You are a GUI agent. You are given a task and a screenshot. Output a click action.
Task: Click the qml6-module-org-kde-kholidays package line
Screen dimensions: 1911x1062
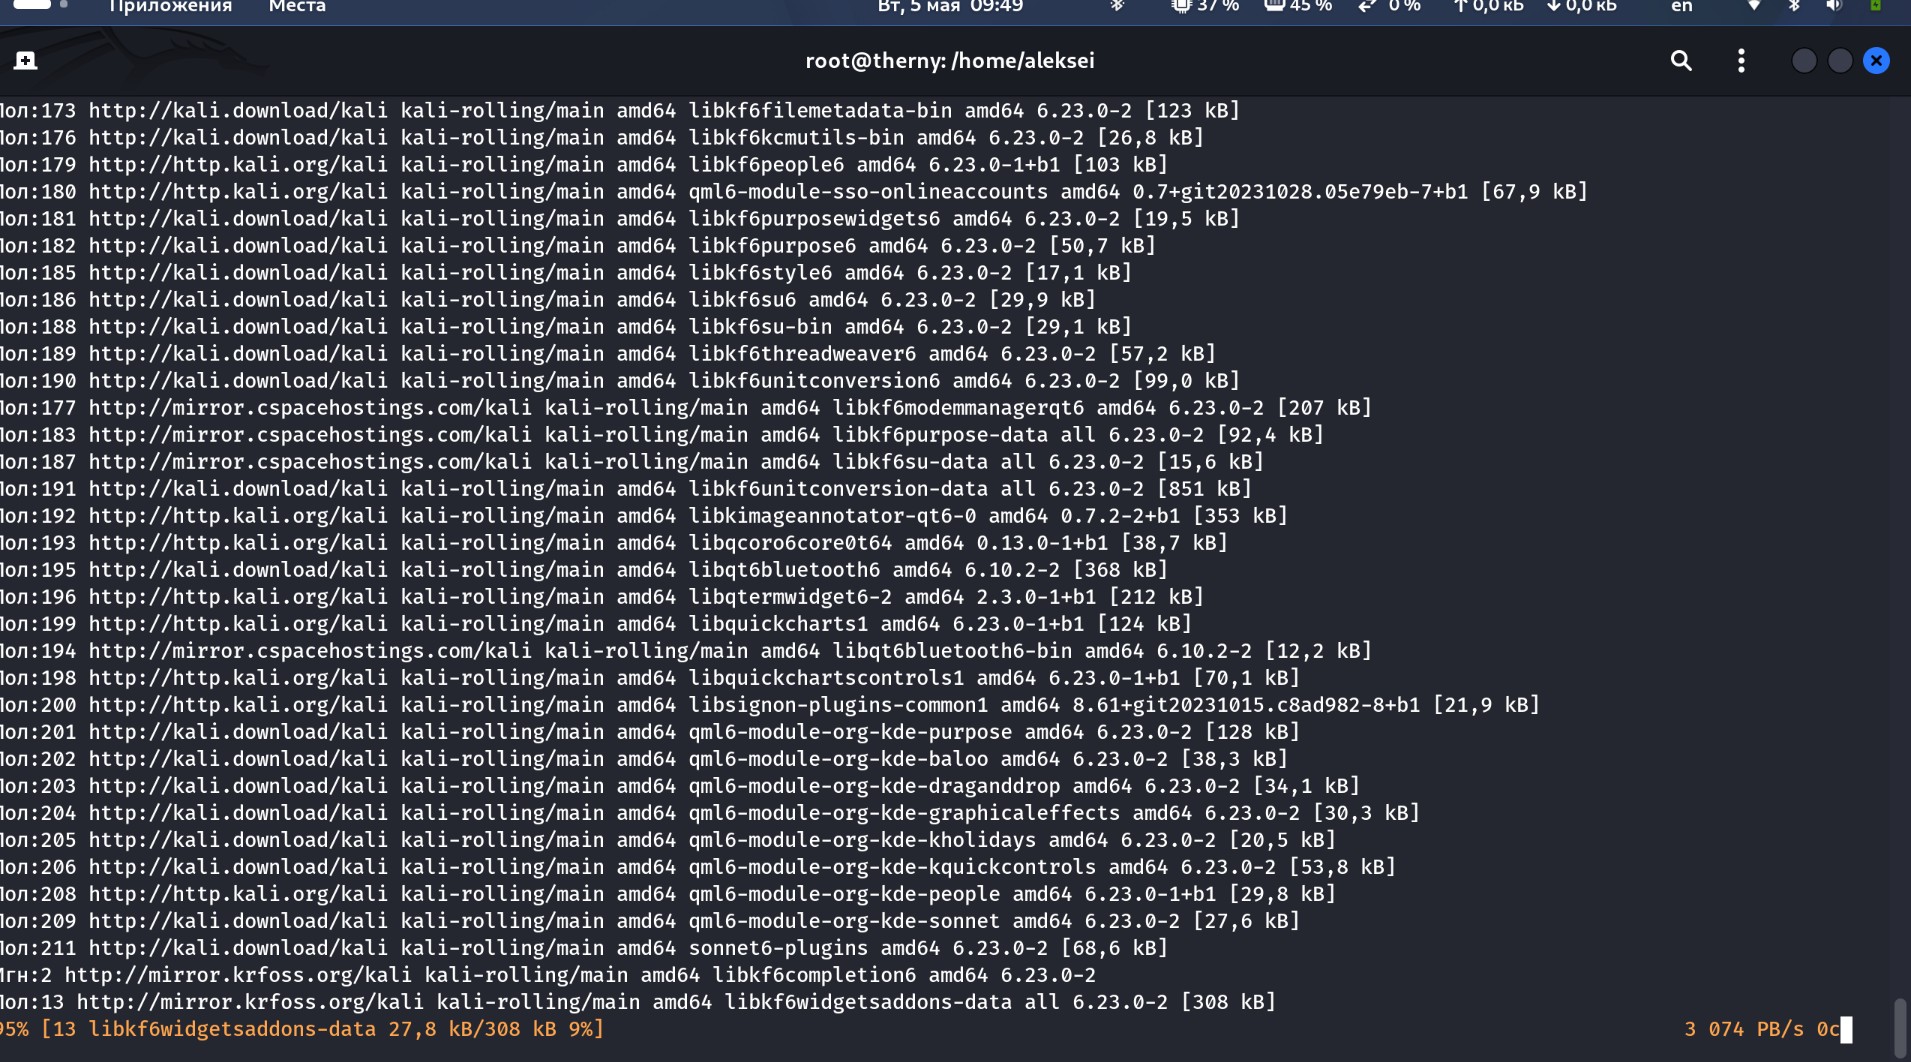(668, 840)
